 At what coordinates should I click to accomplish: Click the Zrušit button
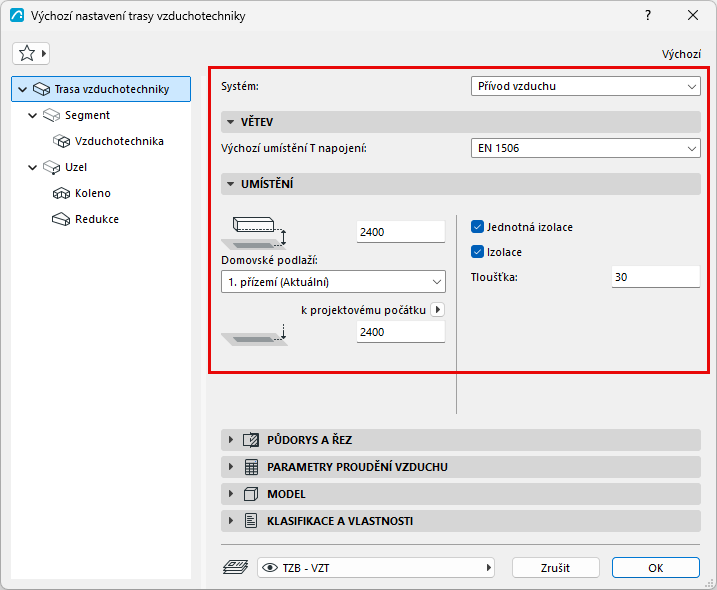coord(556,568)
